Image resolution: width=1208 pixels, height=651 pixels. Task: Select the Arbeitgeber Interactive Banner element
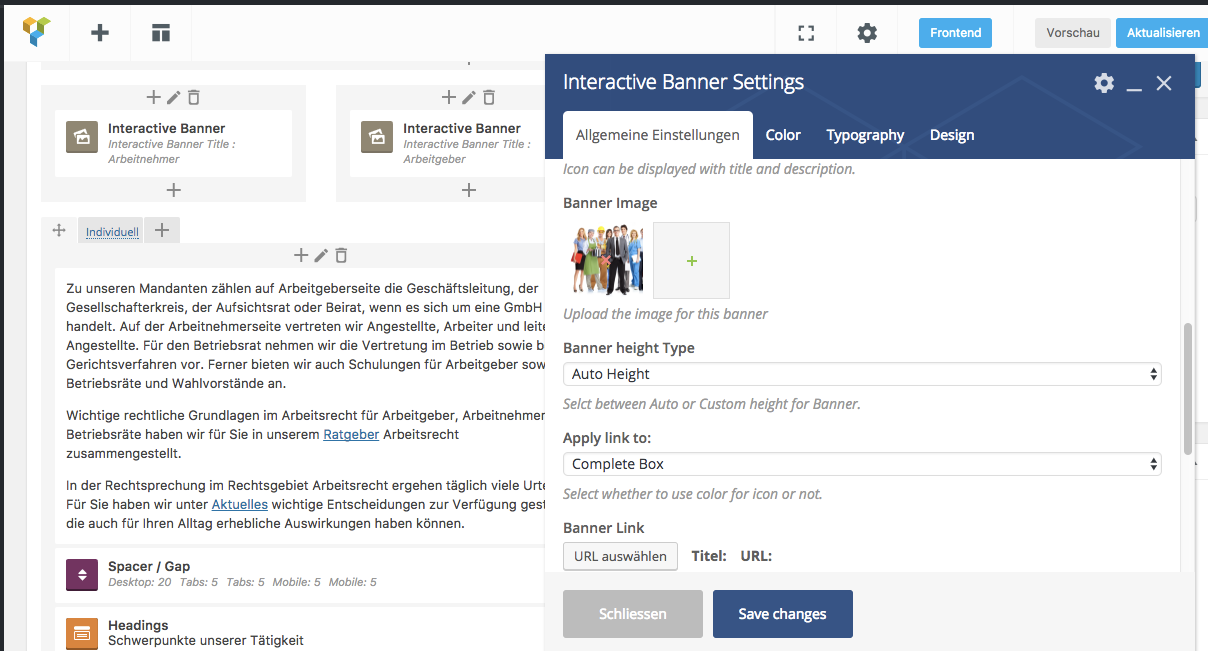450,143
